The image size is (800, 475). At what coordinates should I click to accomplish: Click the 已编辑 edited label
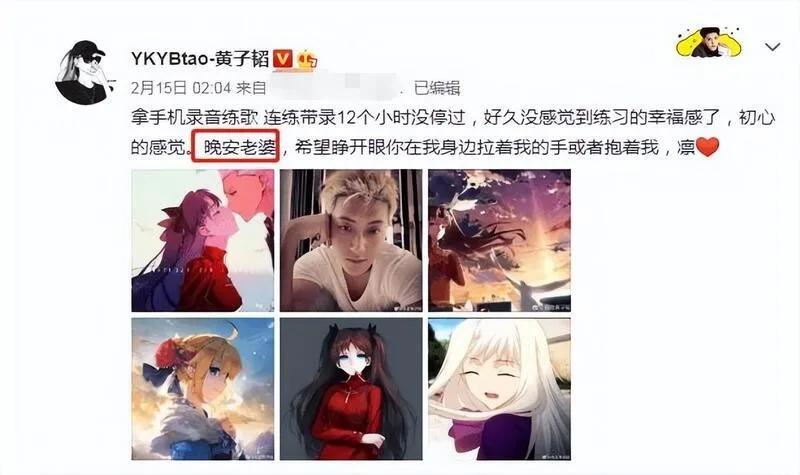[x=437, y=88]
